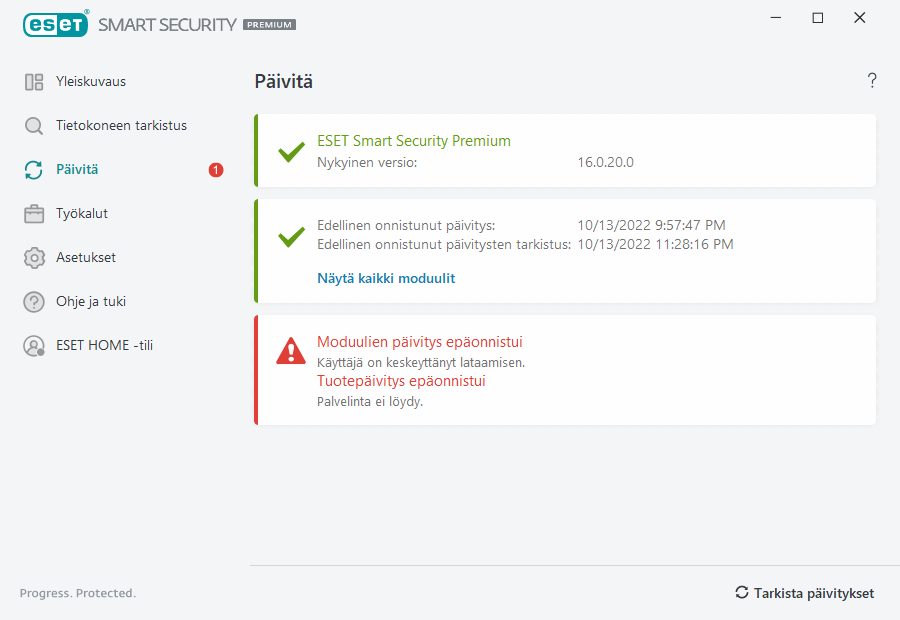The width and height of the screenshot is (900, 620).
Task: Click the Yleiskuvaus overview icon
Action: tap(34, 82)
